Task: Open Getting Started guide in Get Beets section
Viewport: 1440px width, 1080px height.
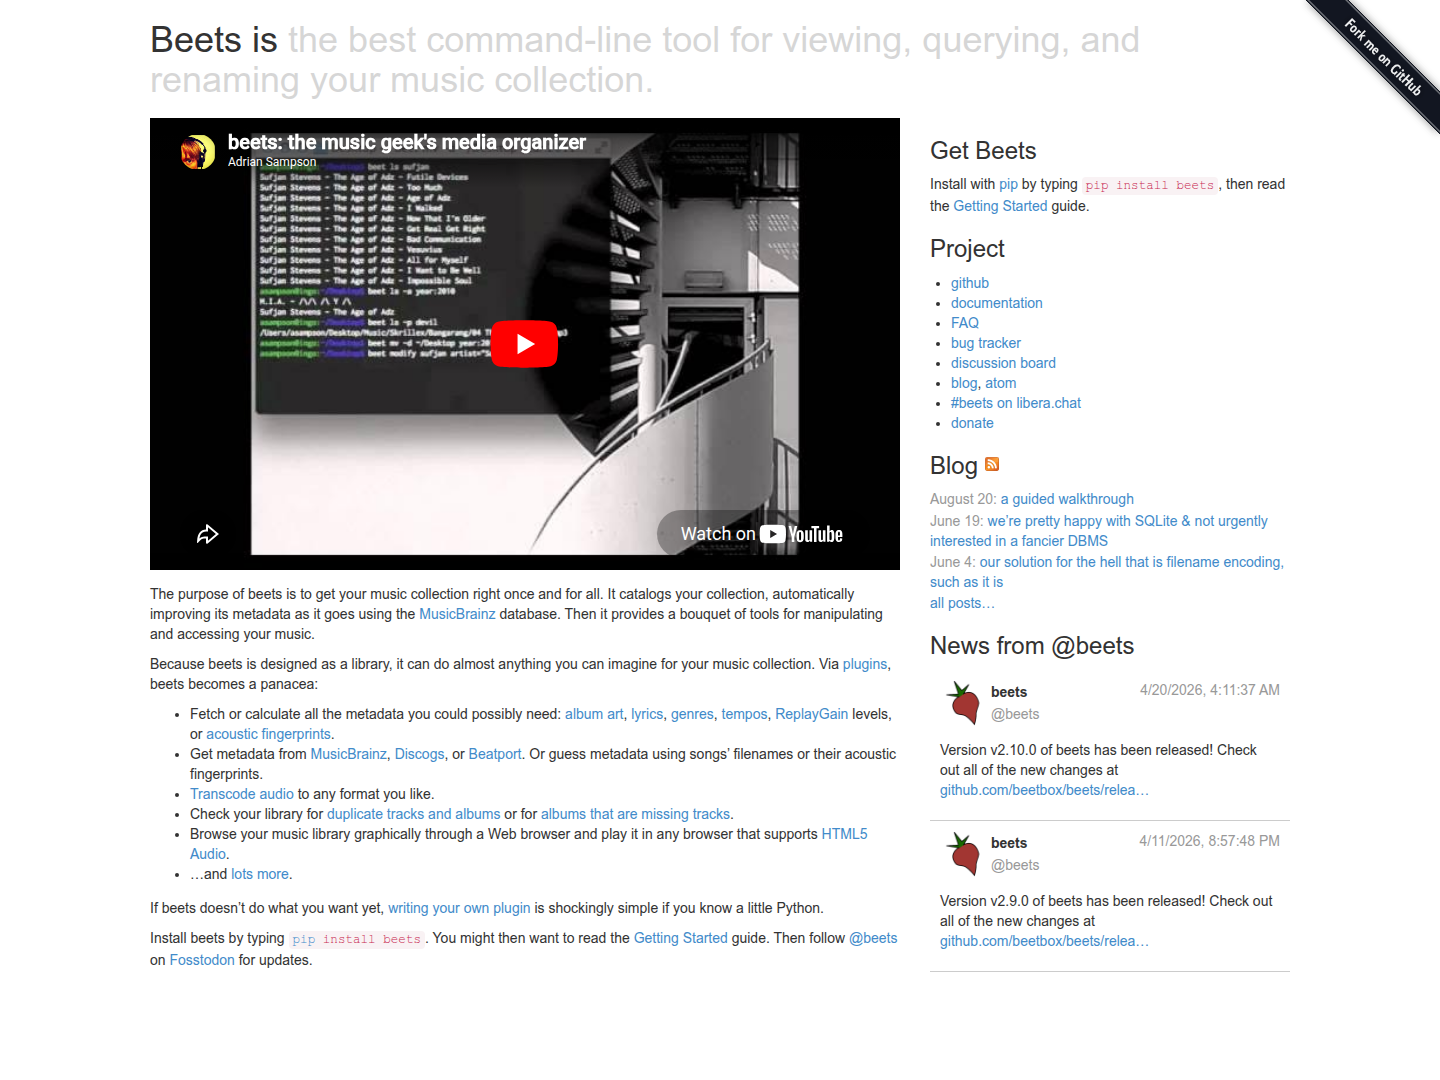Action: coord(1000,206)
